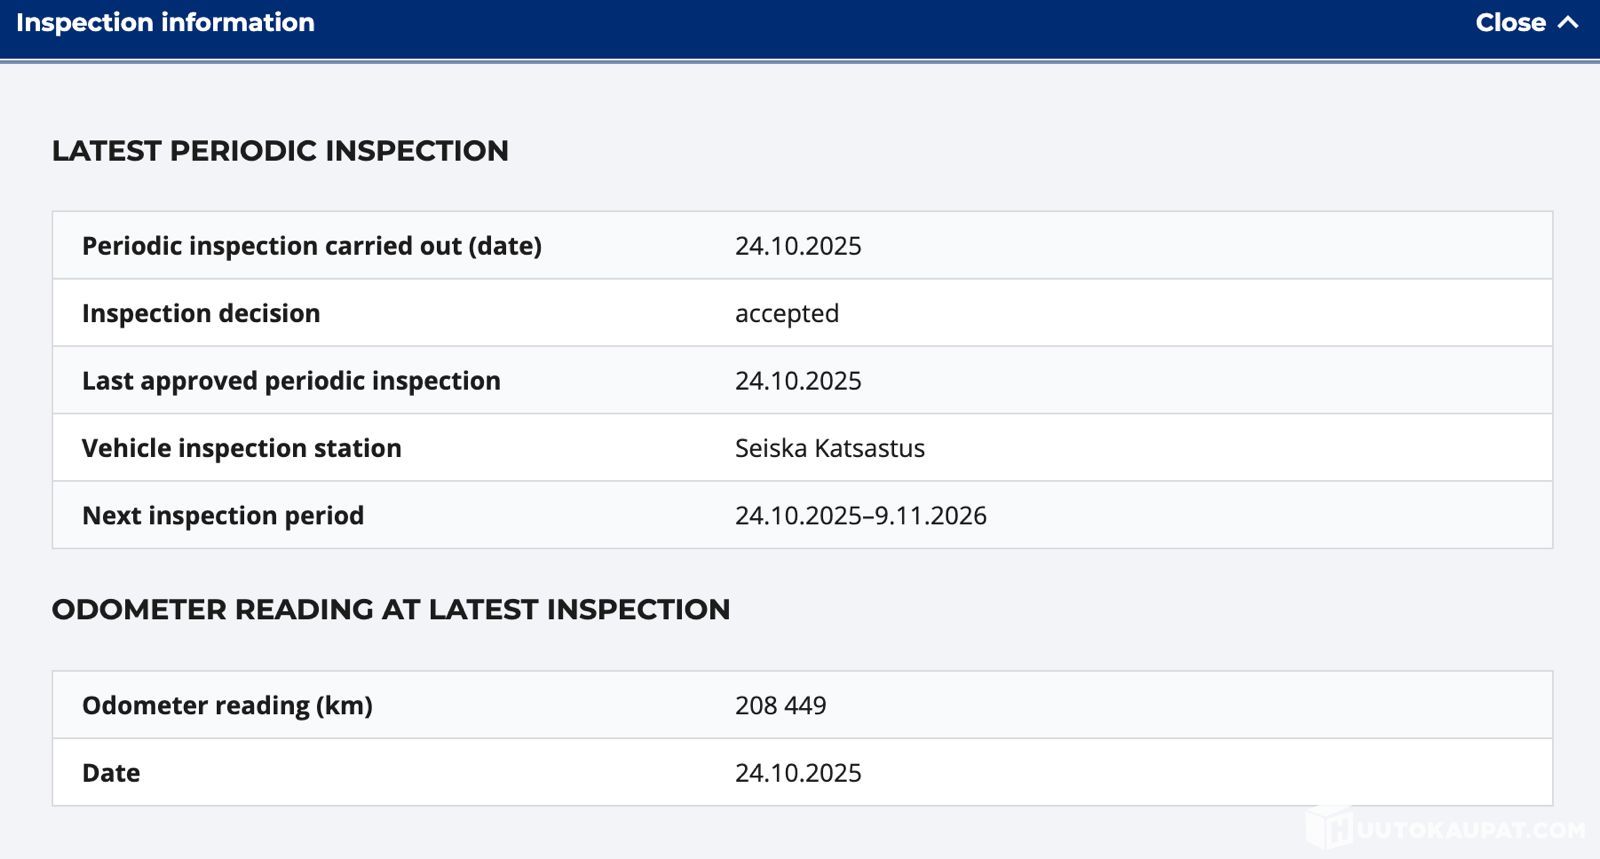Viewport: 1600px width, 859px height.
Task: Click the Vehicle inspection station label
Action: (x=241, y=448)
